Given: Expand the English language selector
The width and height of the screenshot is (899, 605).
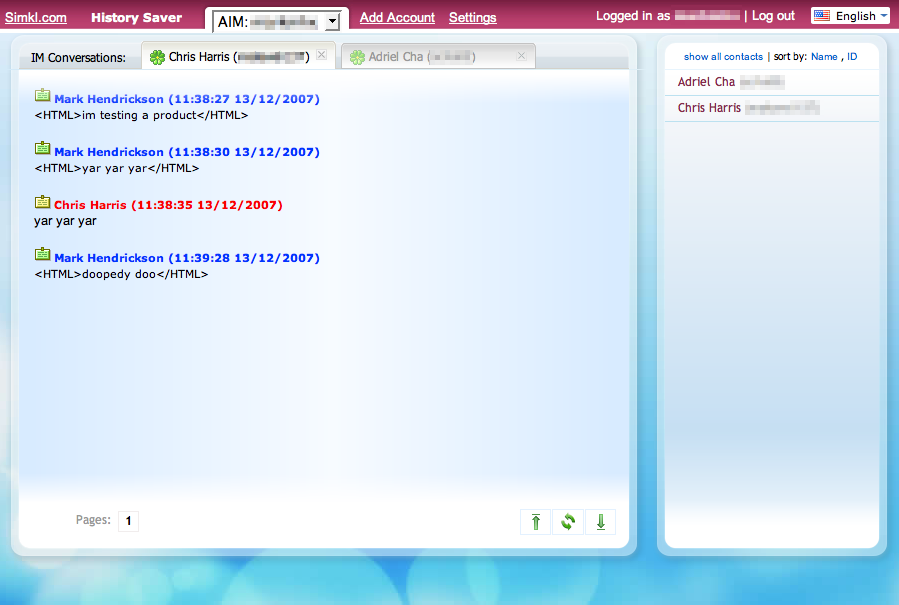Looking at the screenshot, I should [850, 16].
